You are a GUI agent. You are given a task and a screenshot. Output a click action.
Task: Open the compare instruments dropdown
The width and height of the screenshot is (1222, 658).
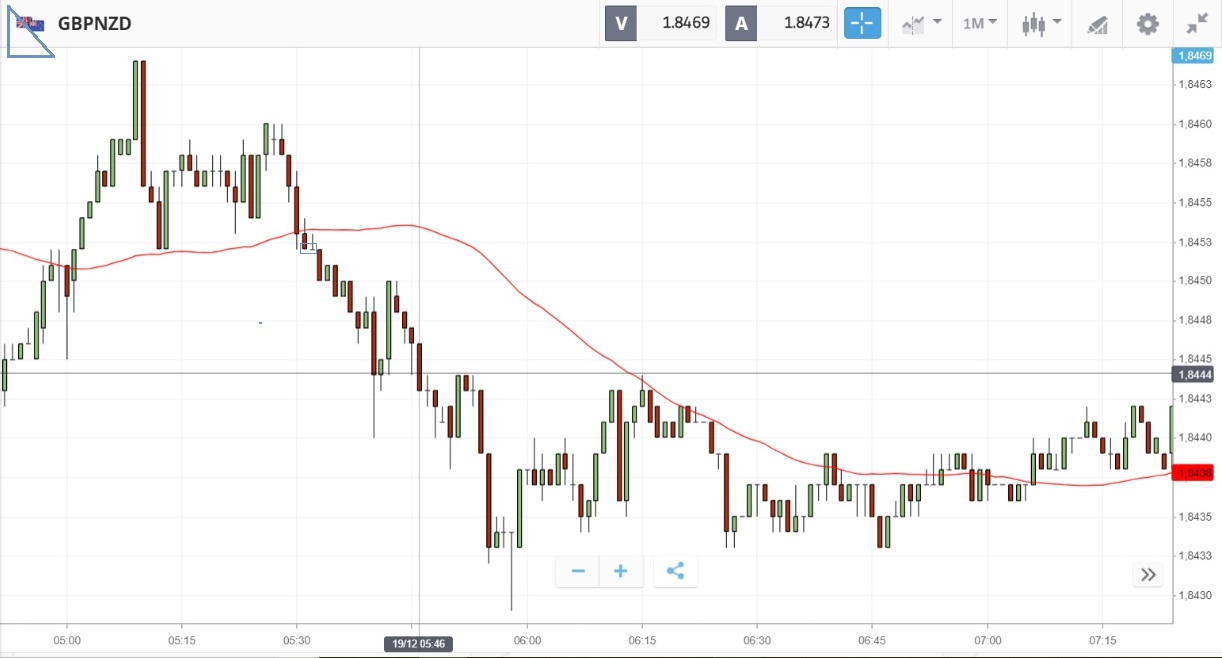click(x=921, y=23)
